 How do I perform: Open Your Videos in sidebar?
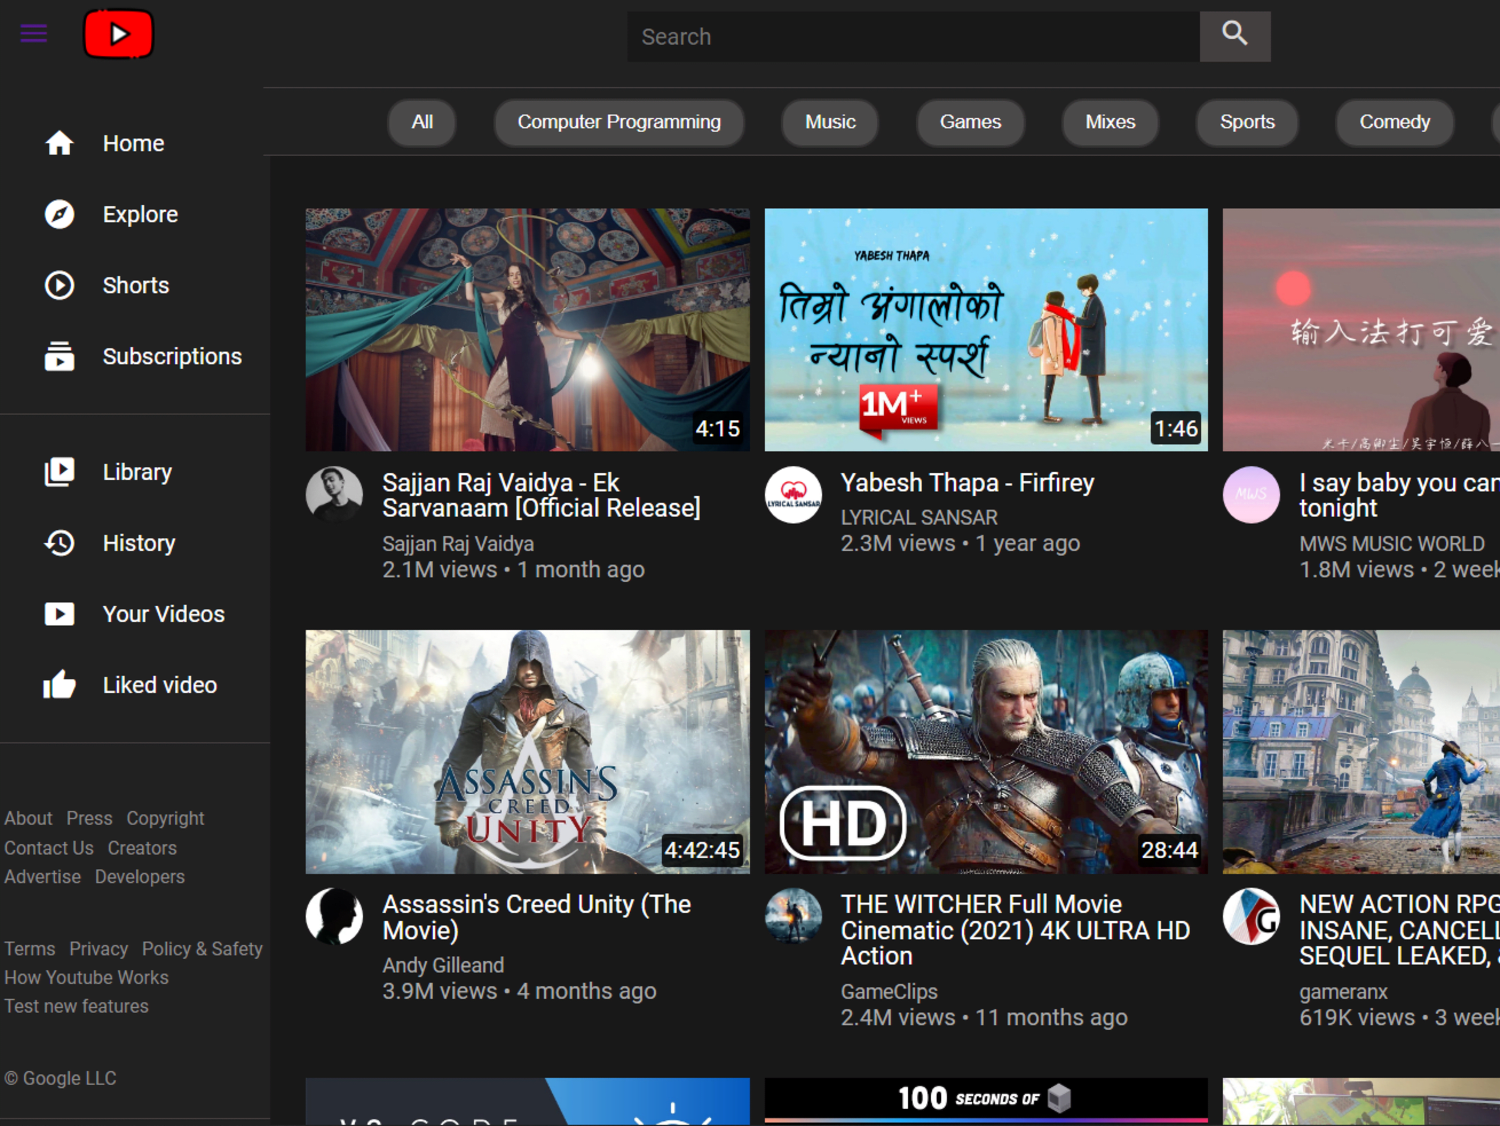(164, 614)
